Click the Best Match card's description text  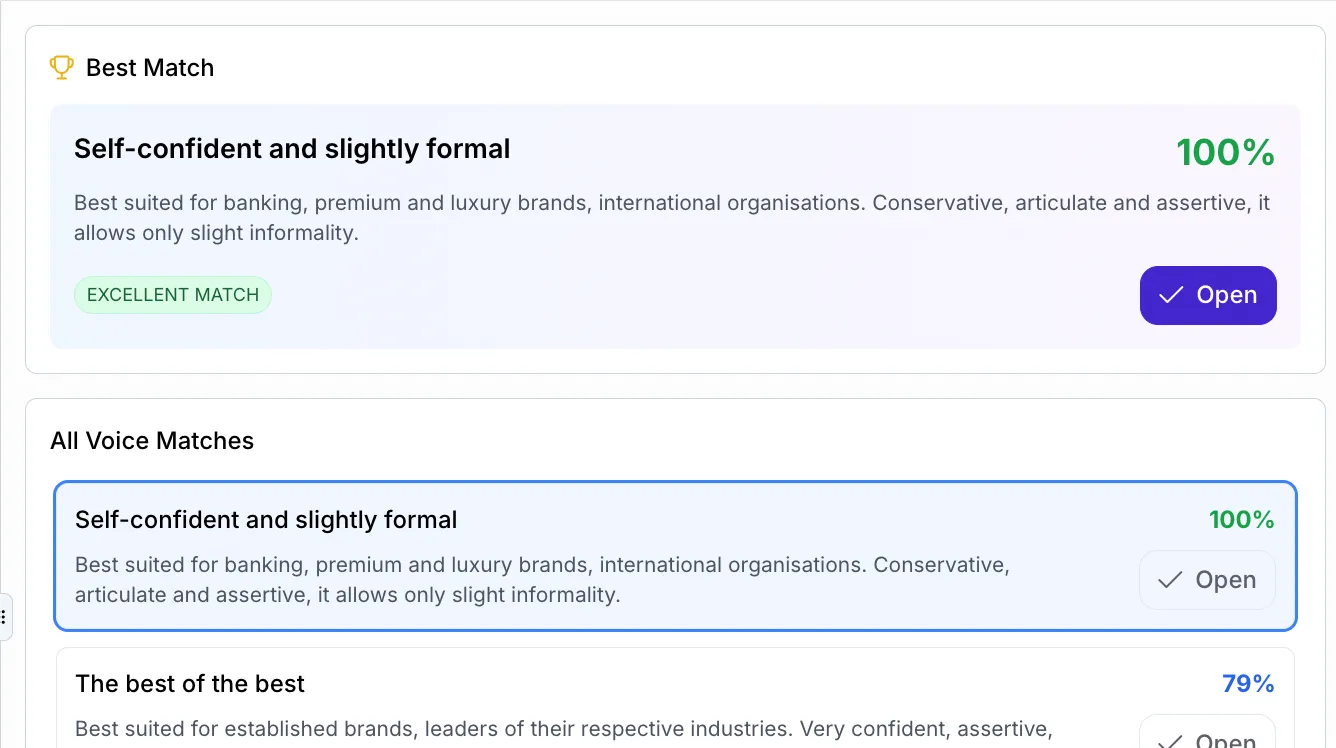pos(671,217)
